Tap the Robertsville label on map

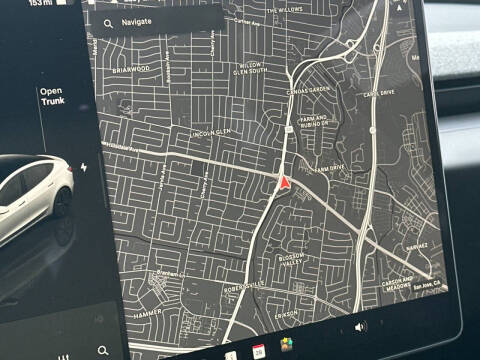pyautogui.click(x=244, y=287)
